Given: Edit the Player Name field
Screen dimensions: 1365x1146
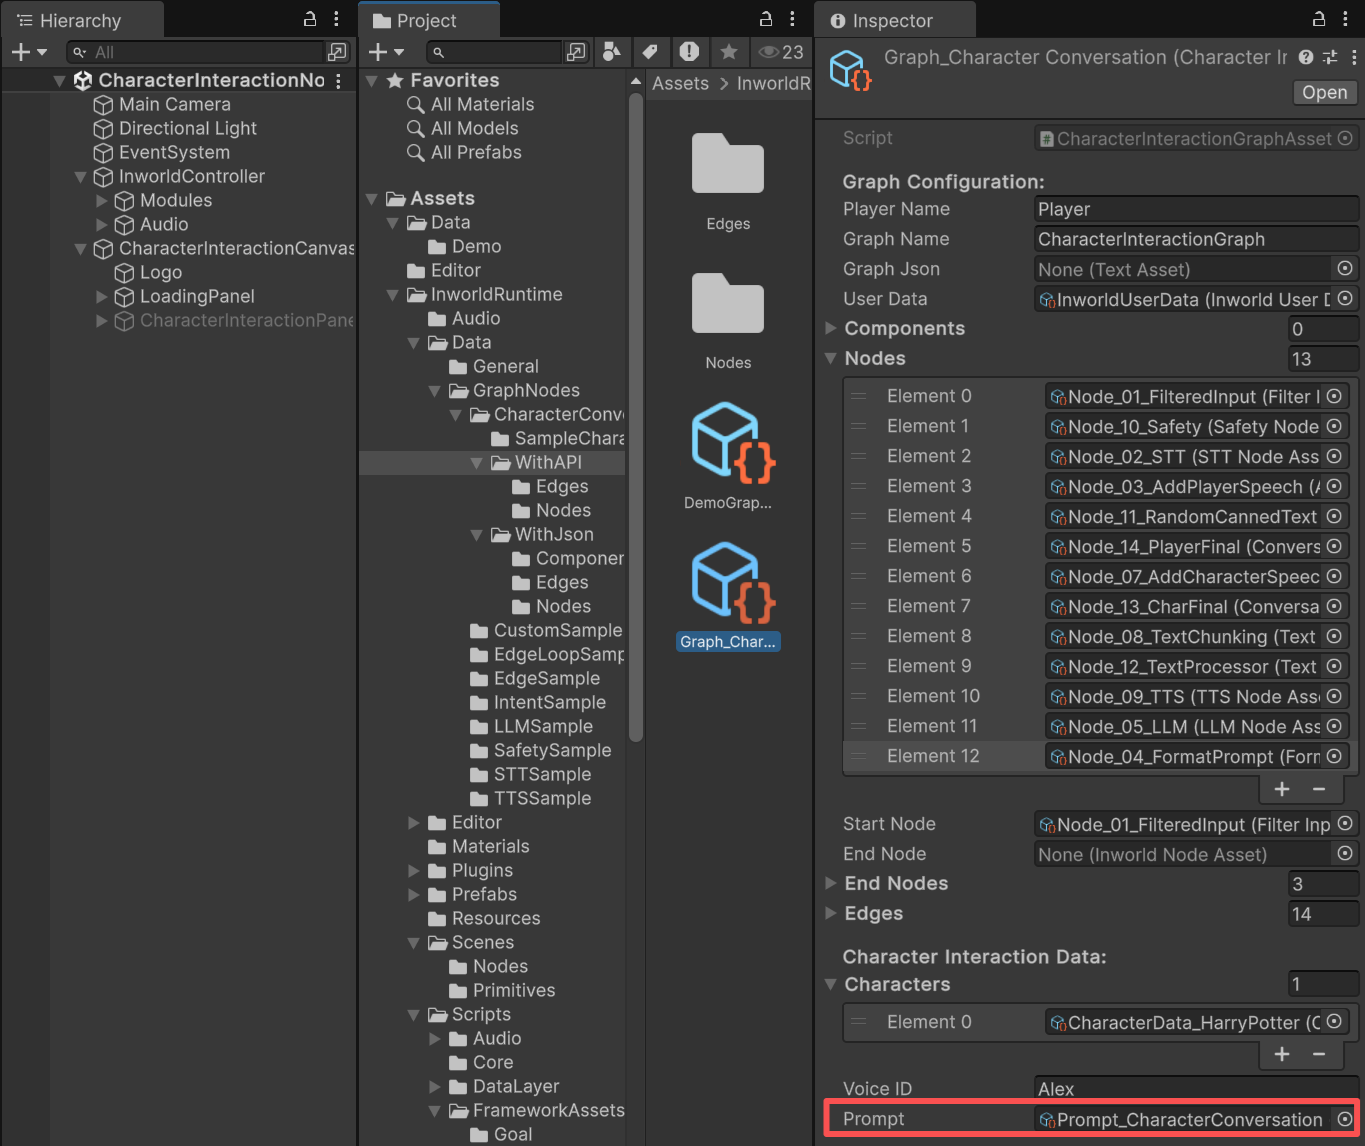Looking at the screenshot, I should point(1196,209).
